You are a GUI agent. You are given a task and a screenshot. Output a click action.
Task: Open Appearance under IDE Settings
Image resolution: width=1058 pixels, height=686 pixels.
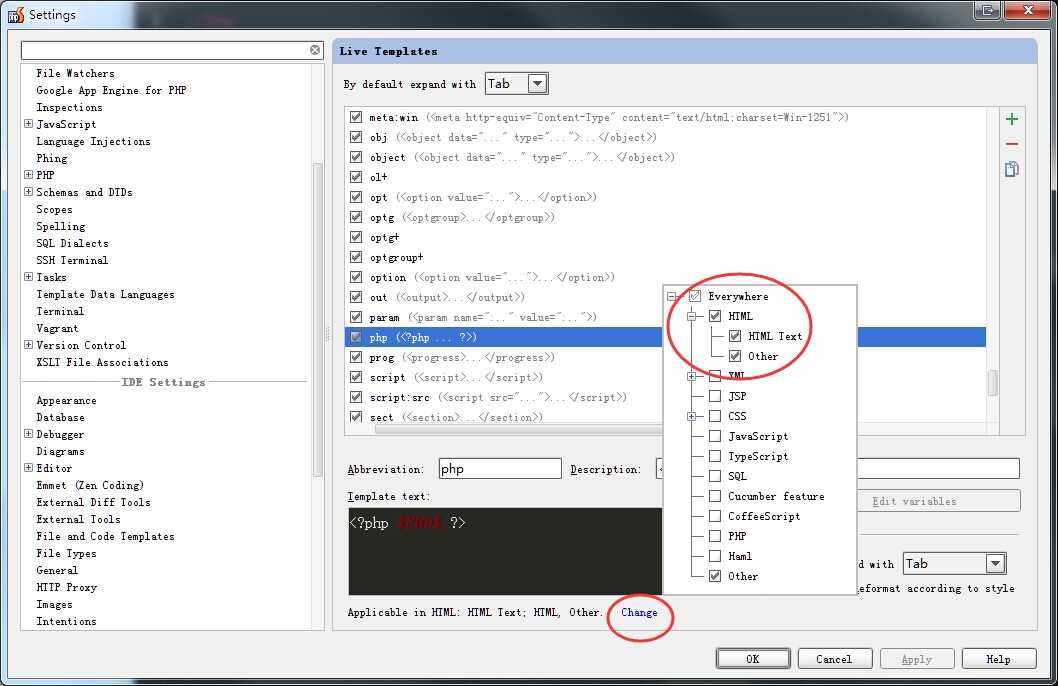click(x=66, y=400)
